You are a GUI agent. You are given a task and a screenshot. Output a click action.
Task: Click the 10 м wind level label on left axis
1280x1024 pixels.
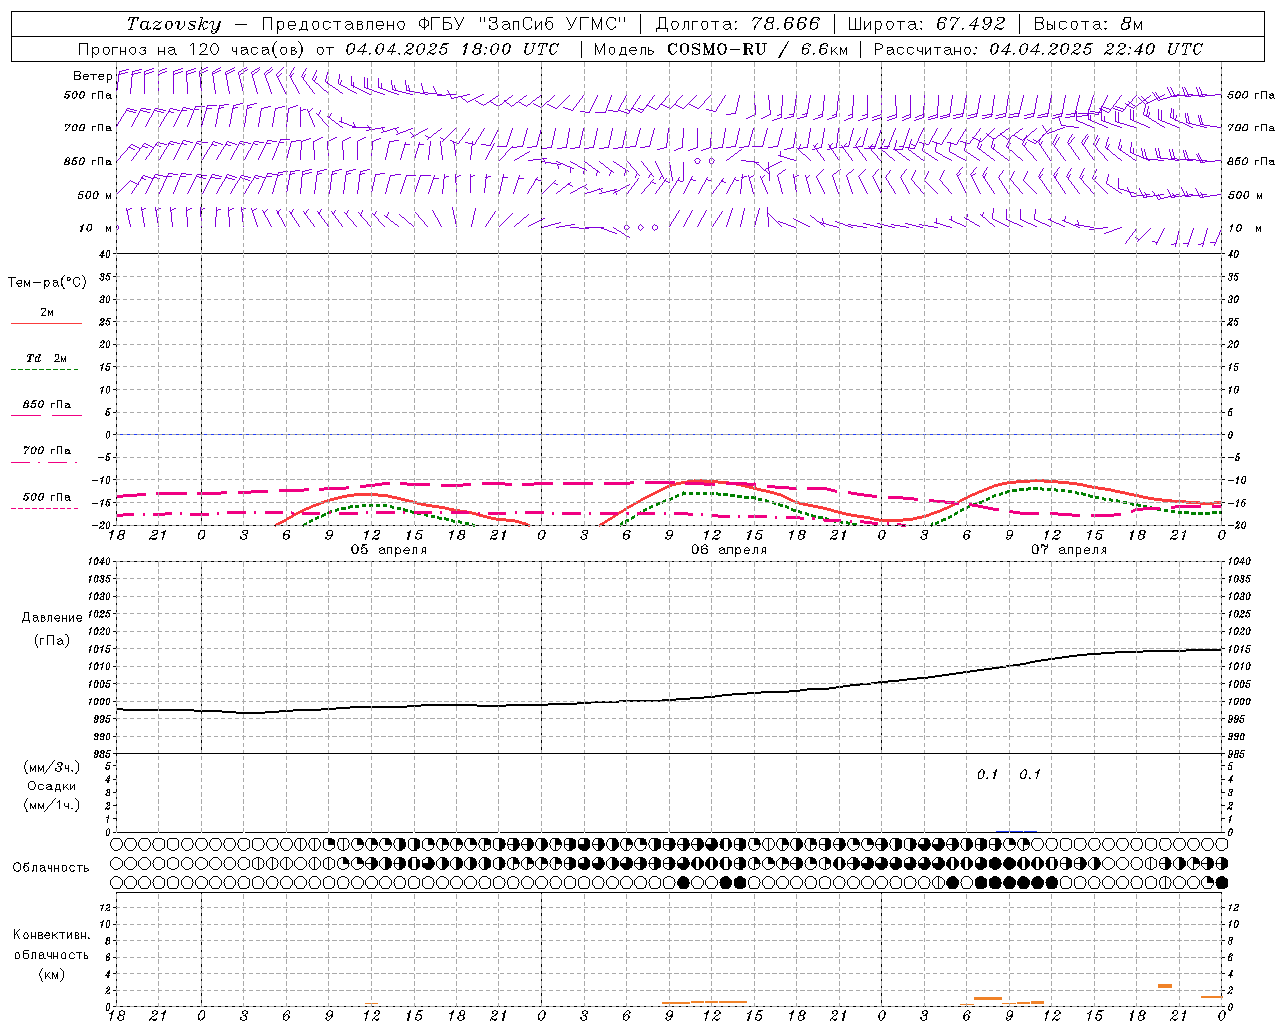coord(95,228)
